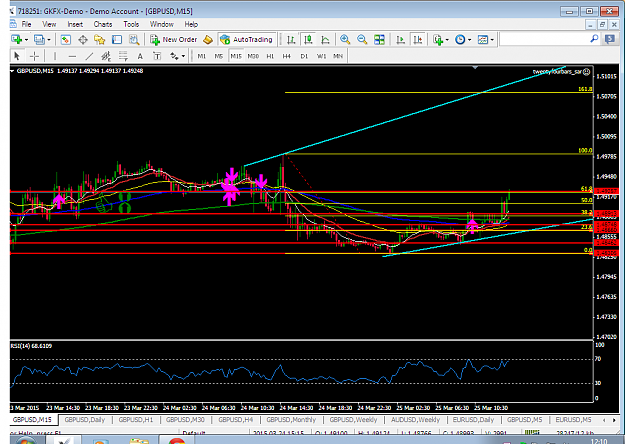Open the Indicators list icon
Image resolution: width=625 pixels, height=444 pixels.
tap(438, 39)
